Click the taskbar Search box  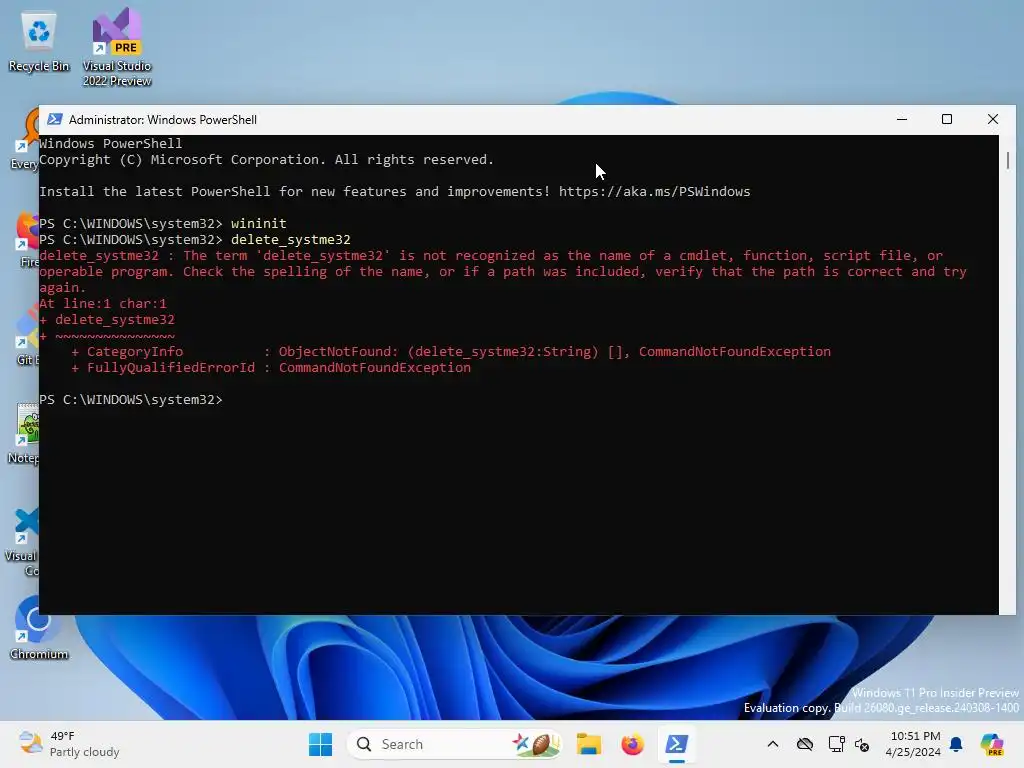[455, 744]
